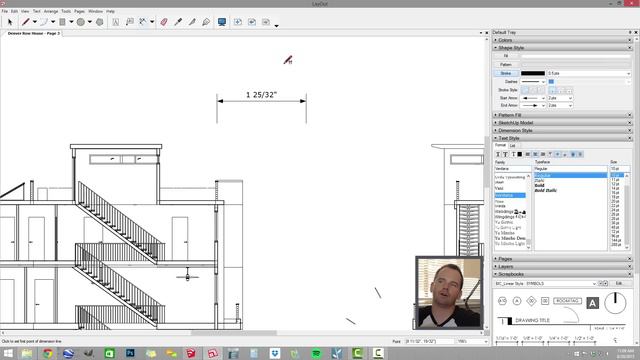
Task: Open the stroke width dropdown
Action: 628,73
